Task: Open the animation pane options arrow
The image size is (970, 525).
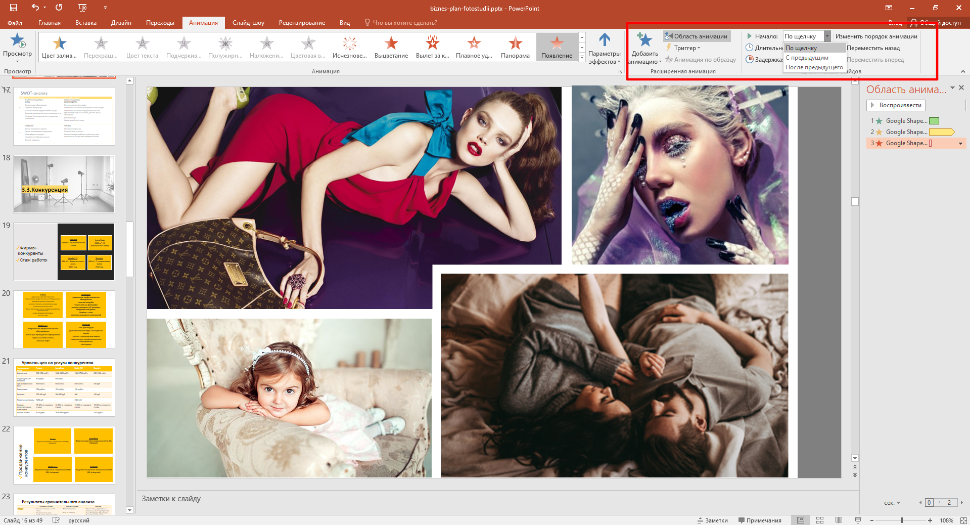Action: tap(952, 88)
